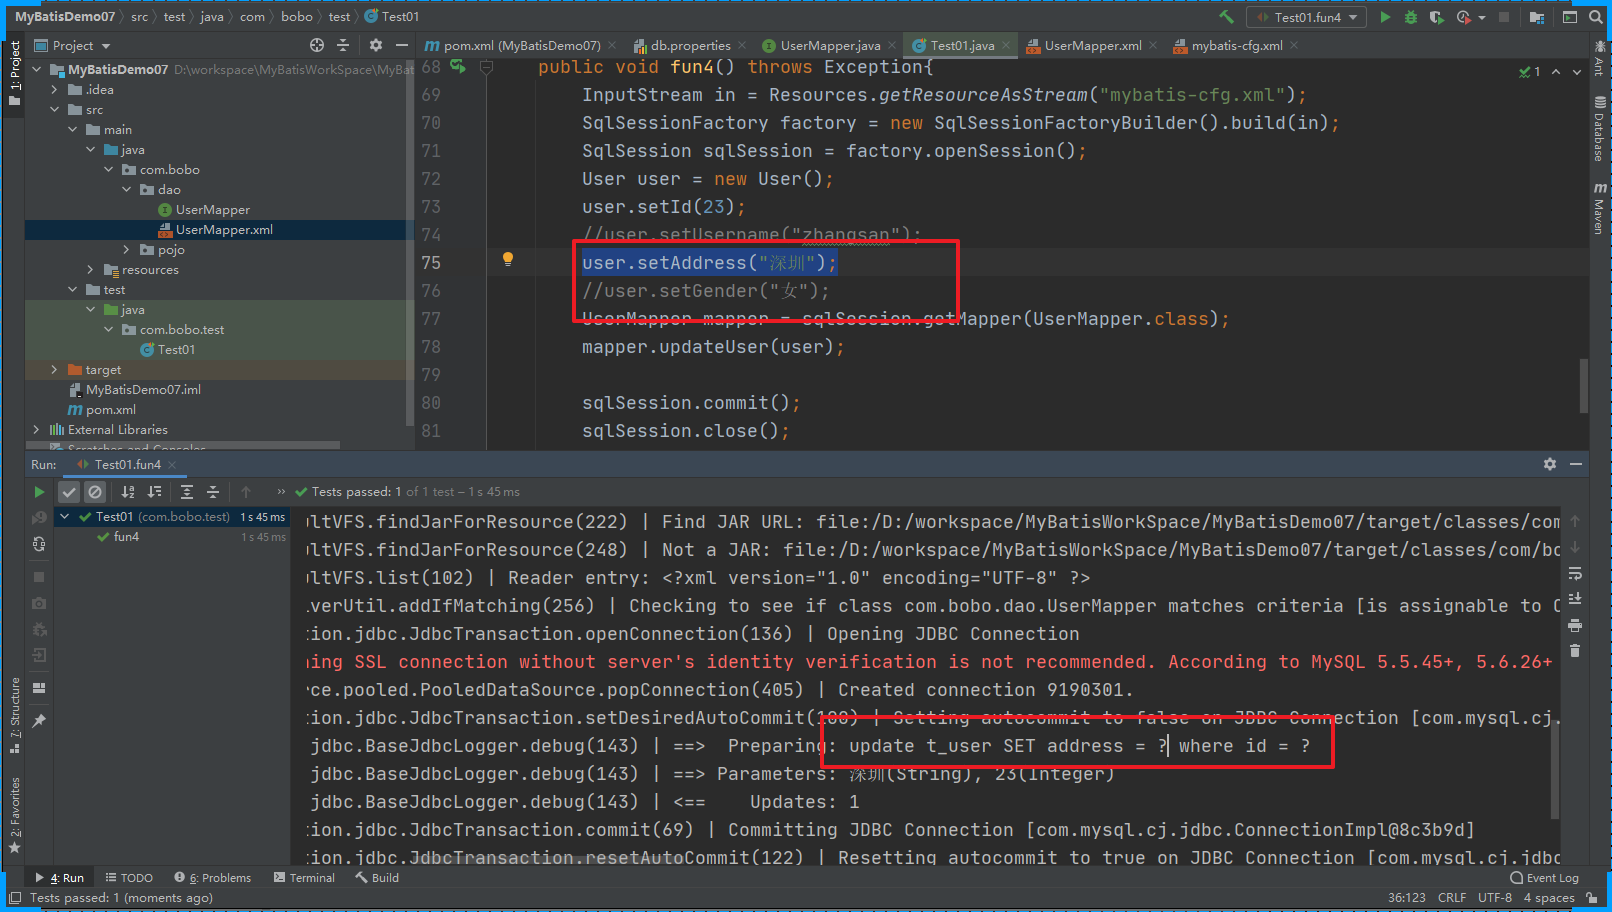Open Project Structure icon in top toolbar

click(1537, 17)
